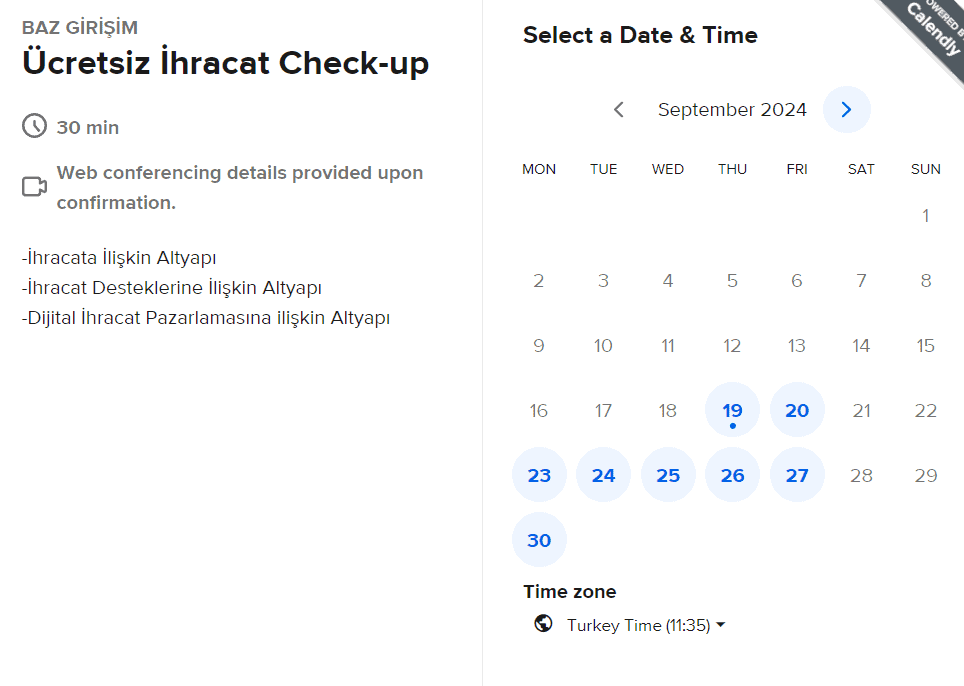Click the Ücretsiz İhracat Check-up title
This screenshot has height=686, width=964.
225,63
